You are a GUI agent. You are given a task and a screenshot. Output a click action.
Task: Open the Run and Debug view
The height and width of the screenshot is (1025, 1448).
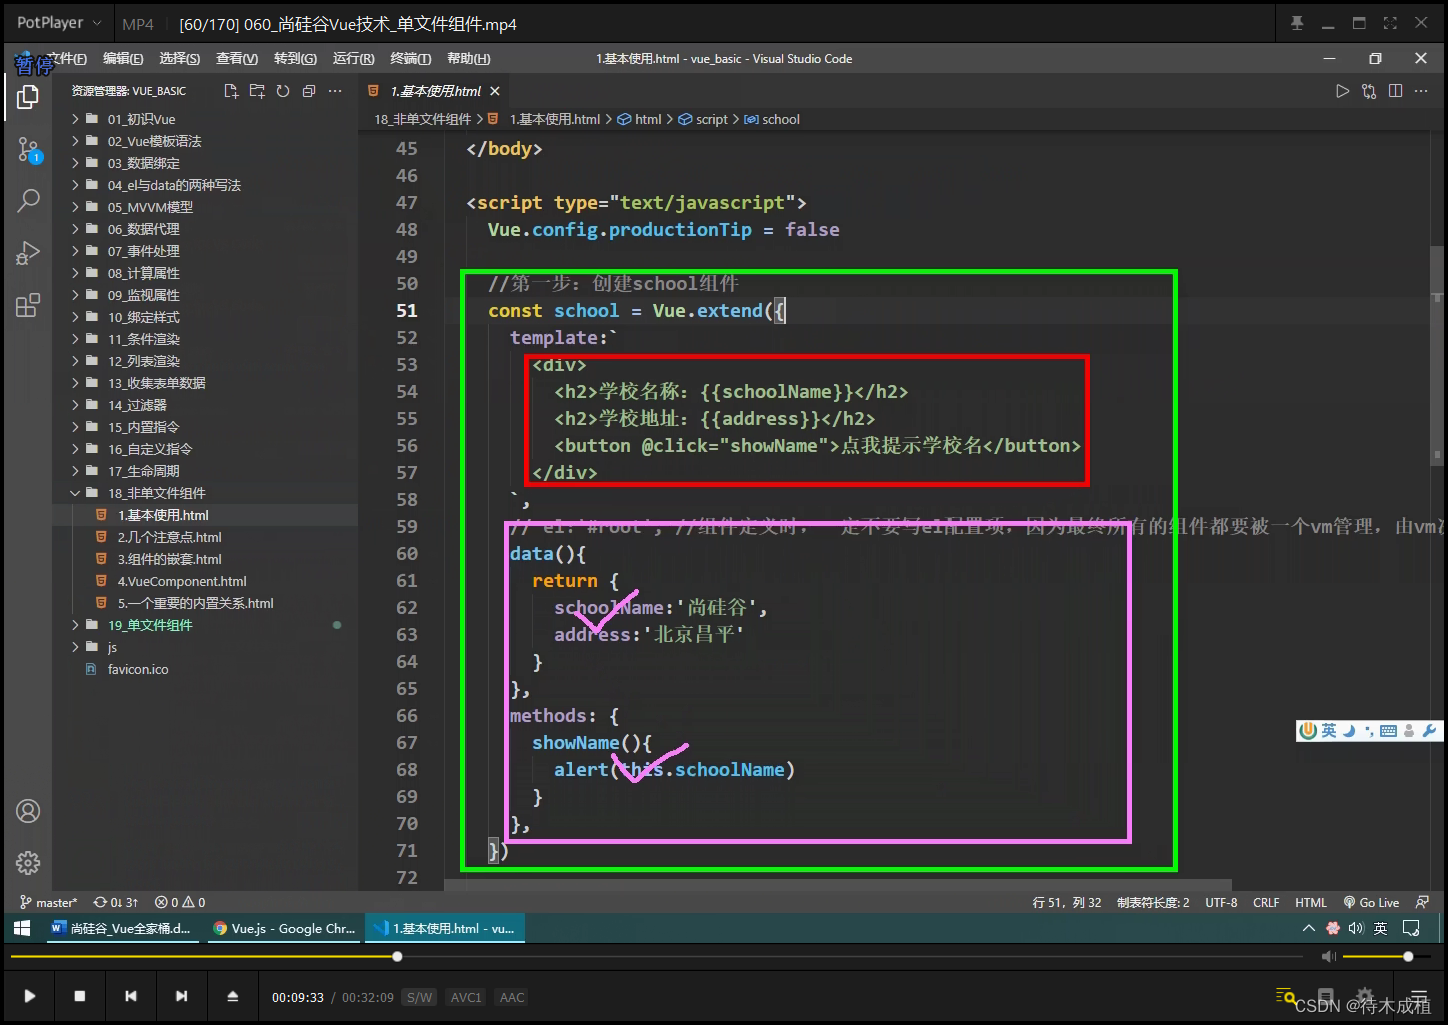pos(28,253)
